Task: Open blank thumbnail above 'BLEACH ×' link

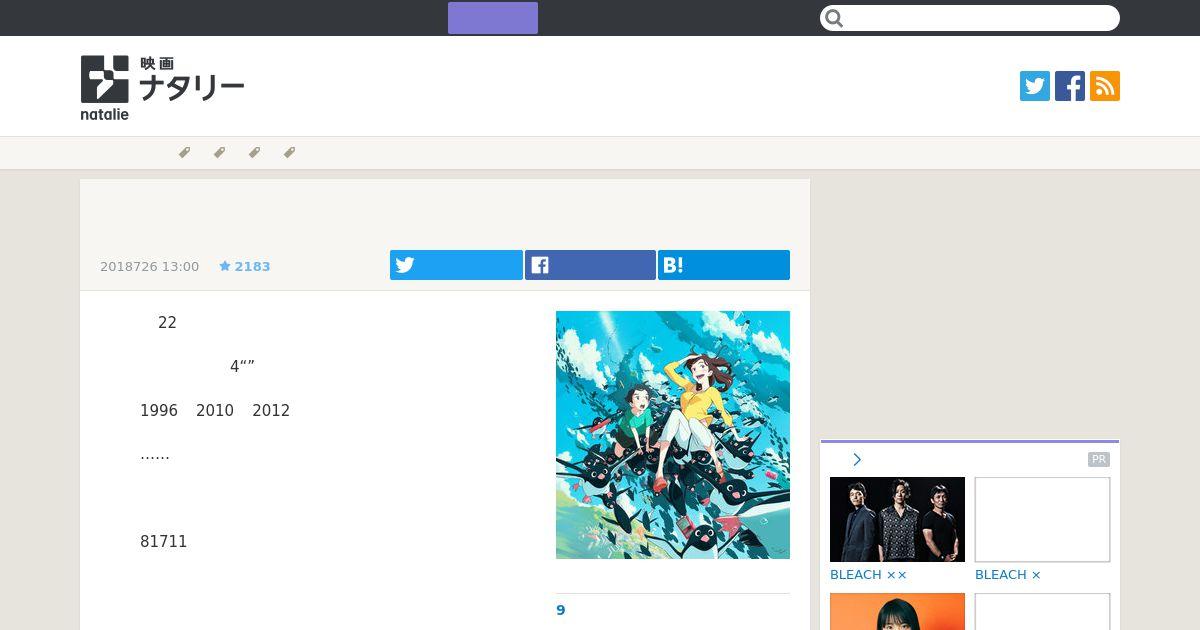Action: coord(1042,519)
